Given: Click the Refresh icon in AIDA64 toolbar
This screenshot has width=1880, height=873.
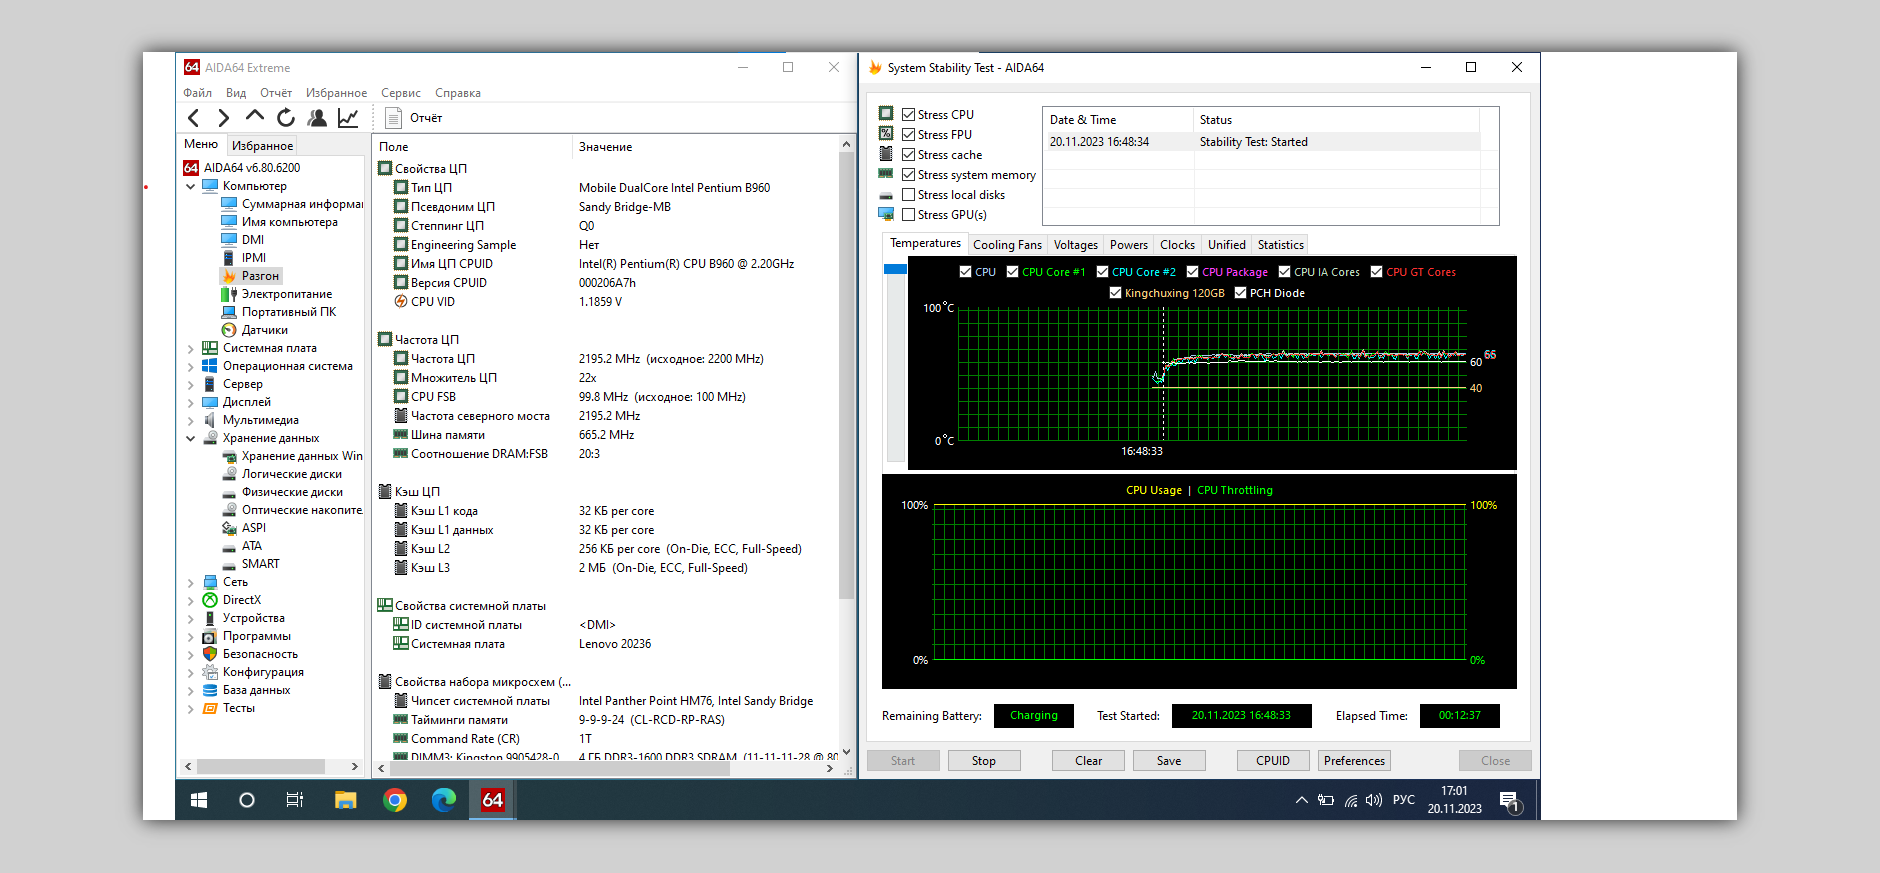Looking at the screenshot, I should [x=286, y=118].
